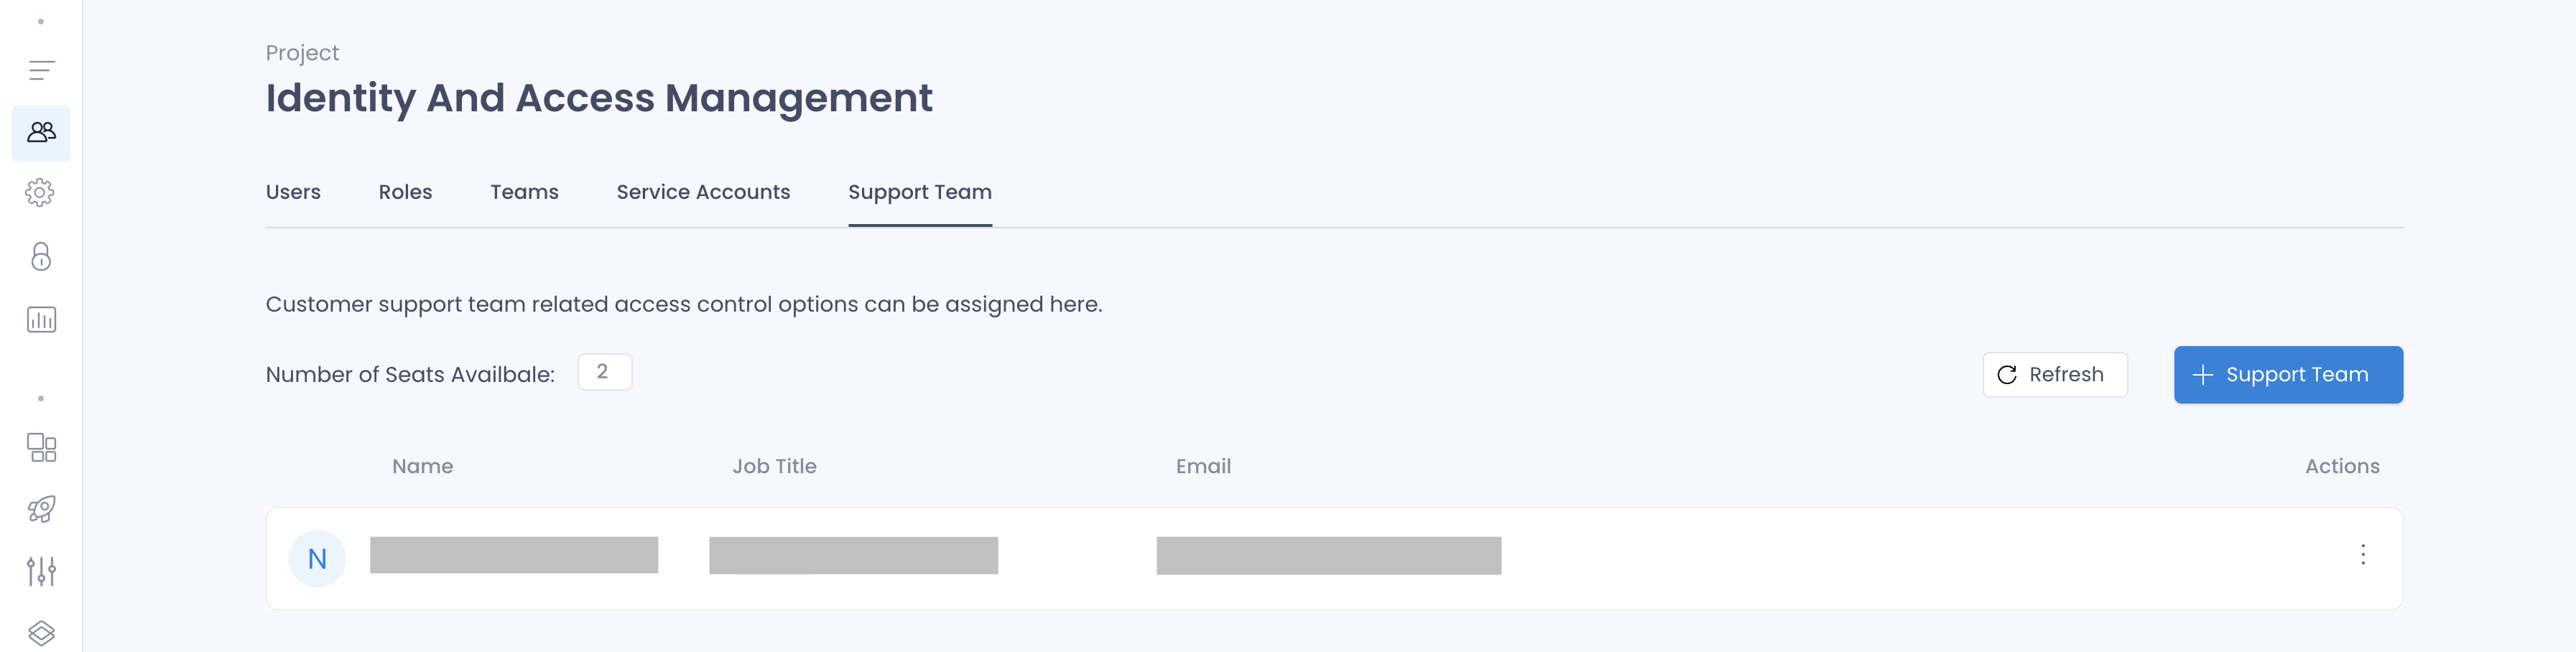Click the Refresh button

coord(2054,375)
